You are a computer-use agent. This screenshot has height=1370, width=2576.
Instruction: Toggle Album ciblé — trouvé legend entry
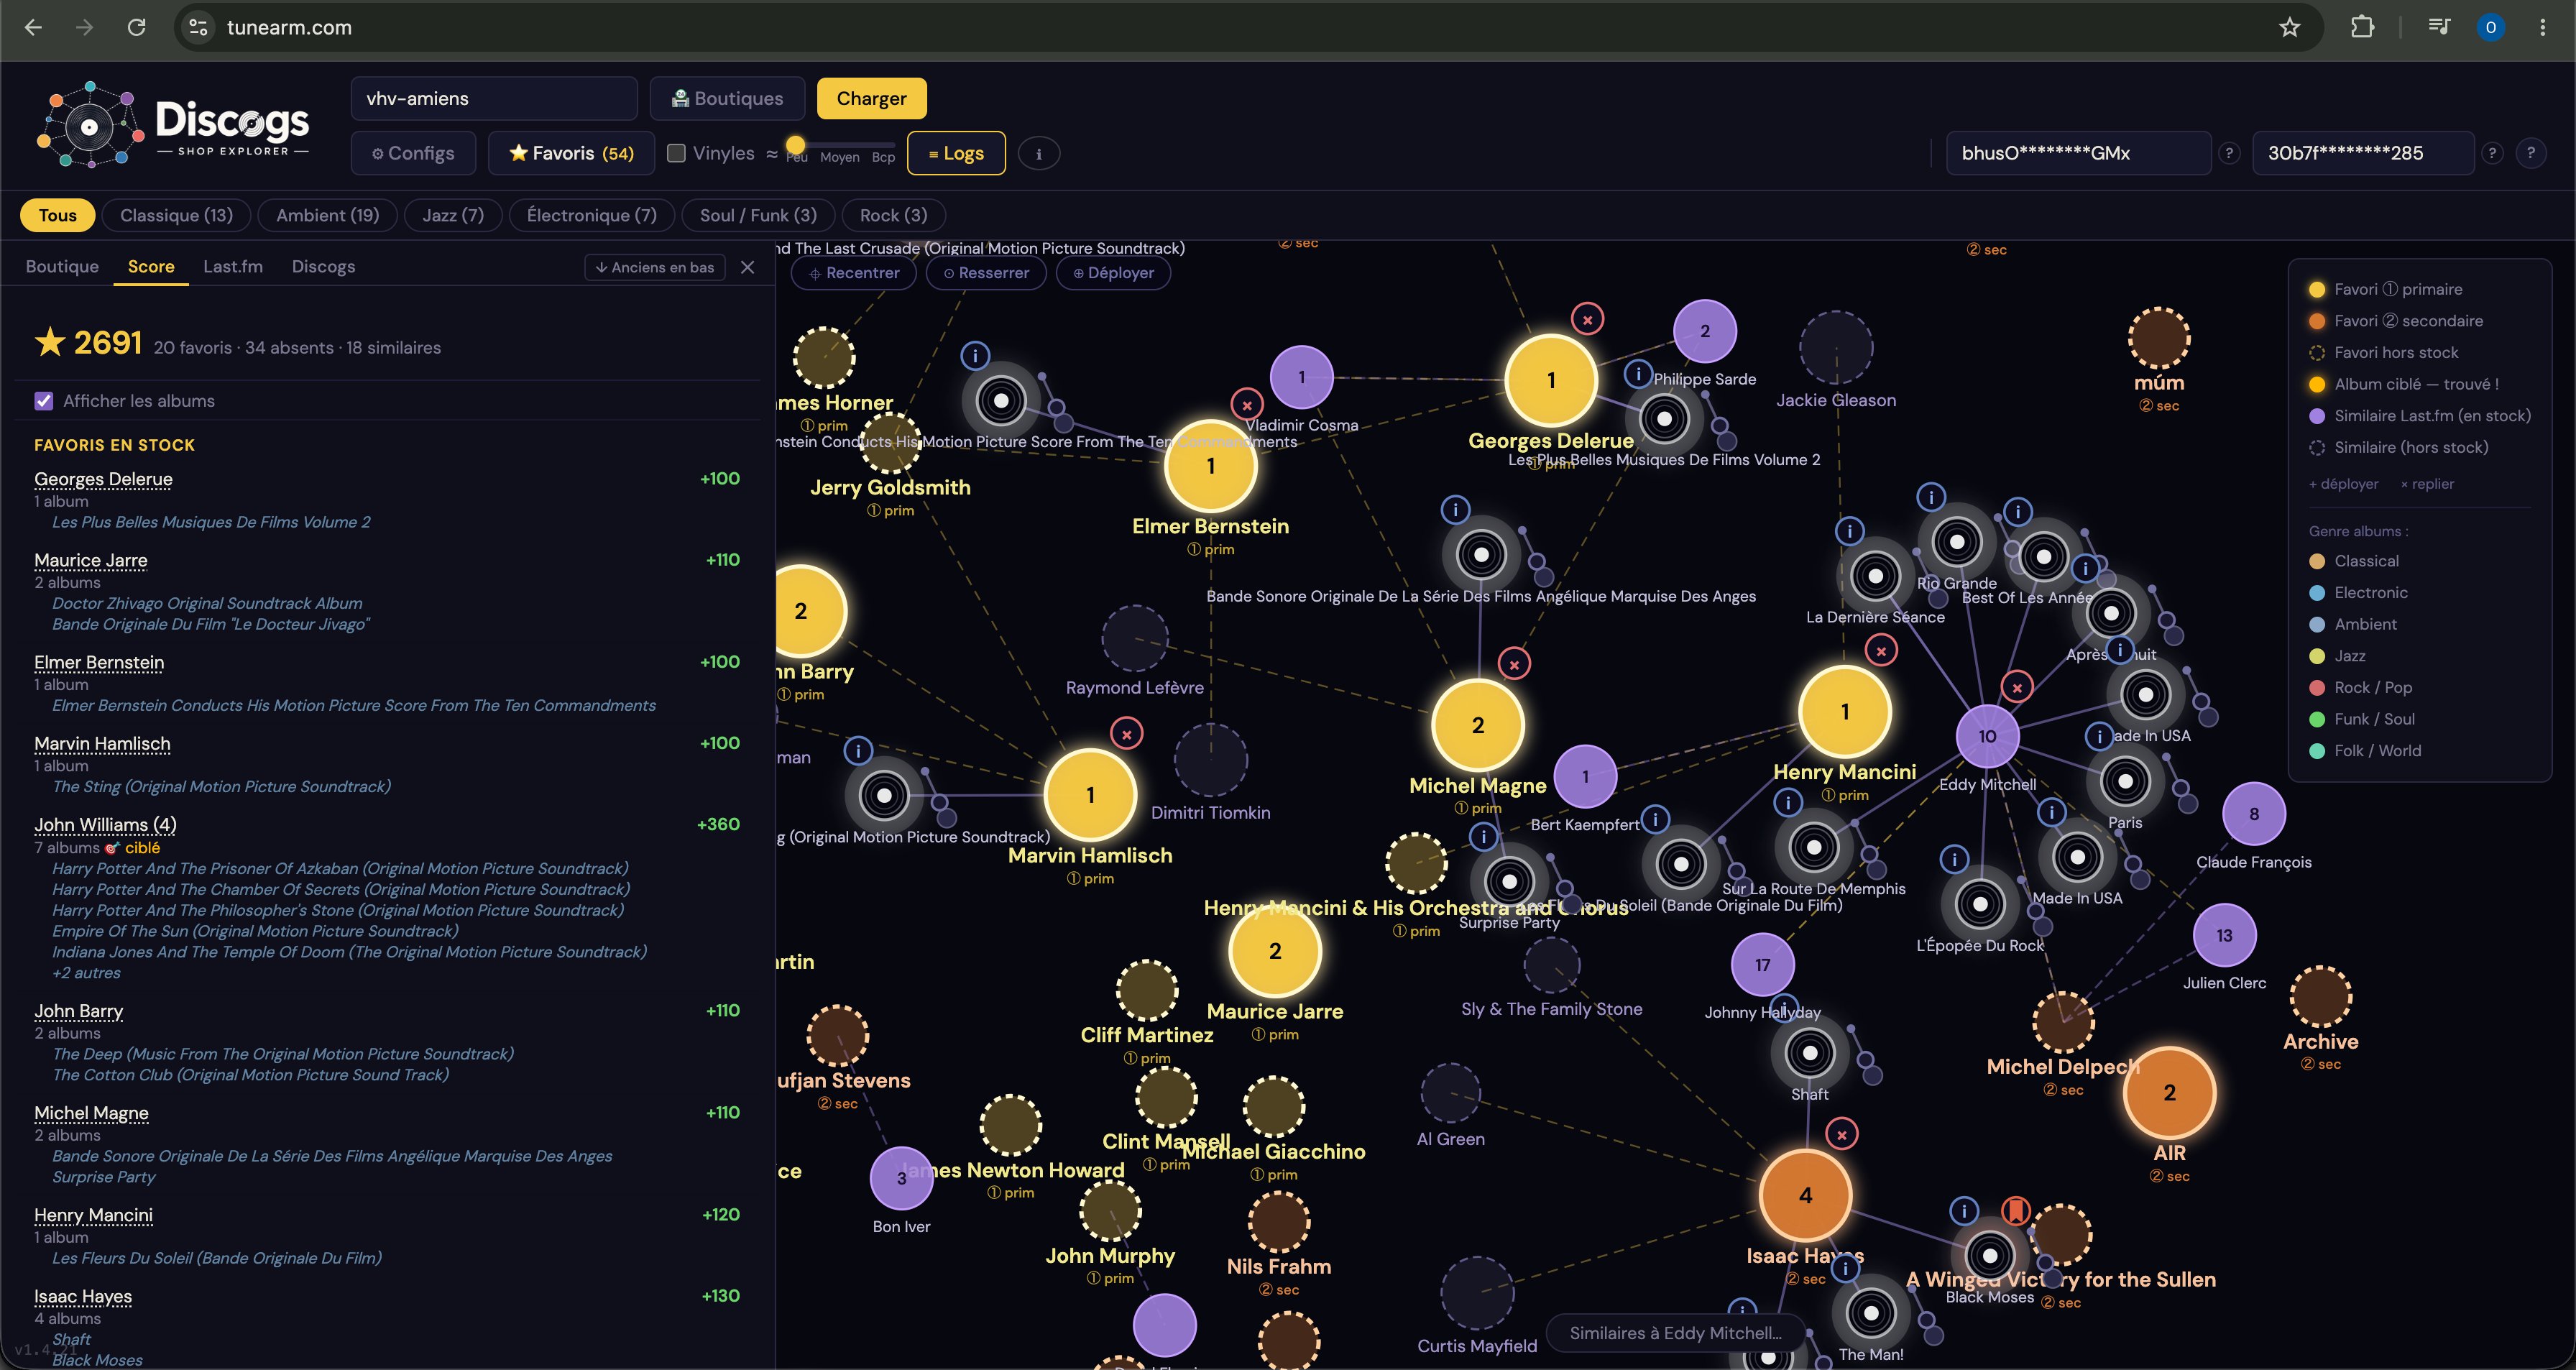[2403, 384]
